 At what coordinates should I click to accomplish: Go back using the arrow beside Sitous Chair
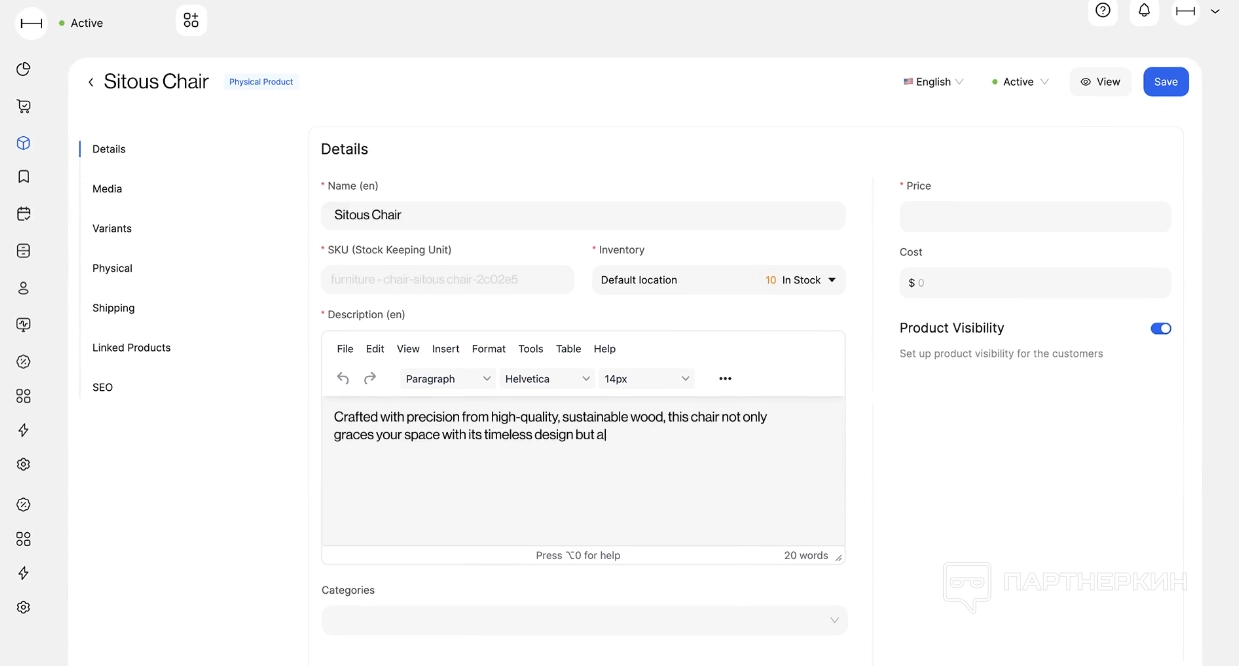[x=91, y=82]
